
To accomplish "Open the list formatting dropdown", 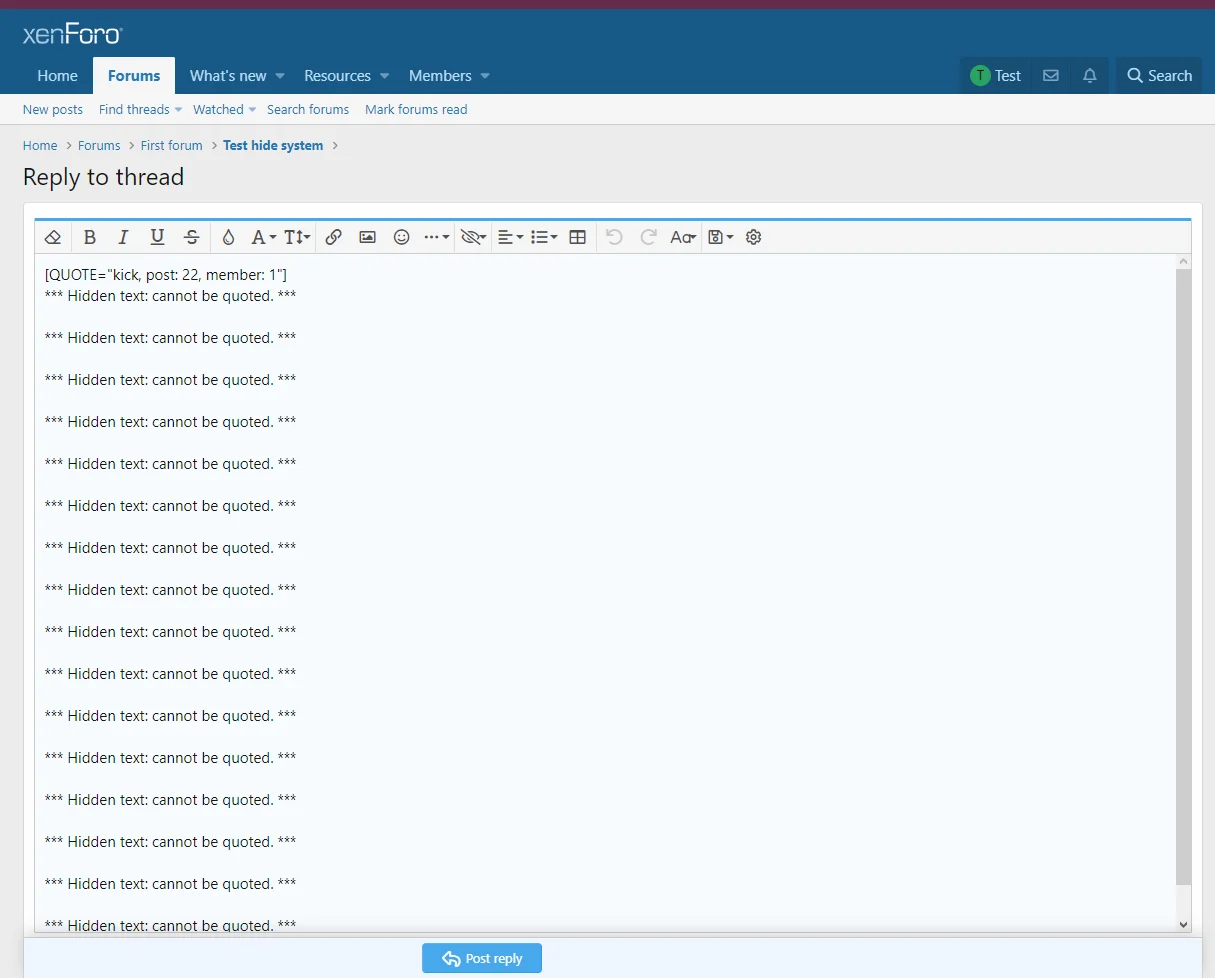I will [x=544, y=237].
